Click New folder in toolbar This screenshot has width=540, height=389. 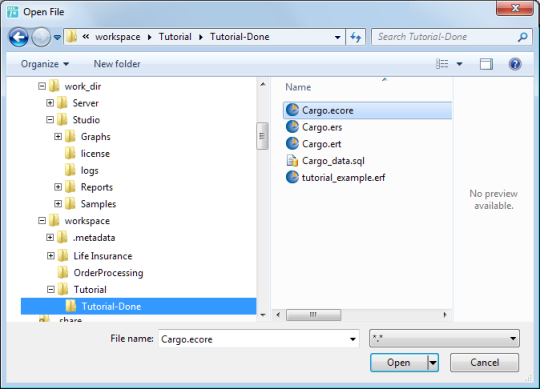click(117, 64)
